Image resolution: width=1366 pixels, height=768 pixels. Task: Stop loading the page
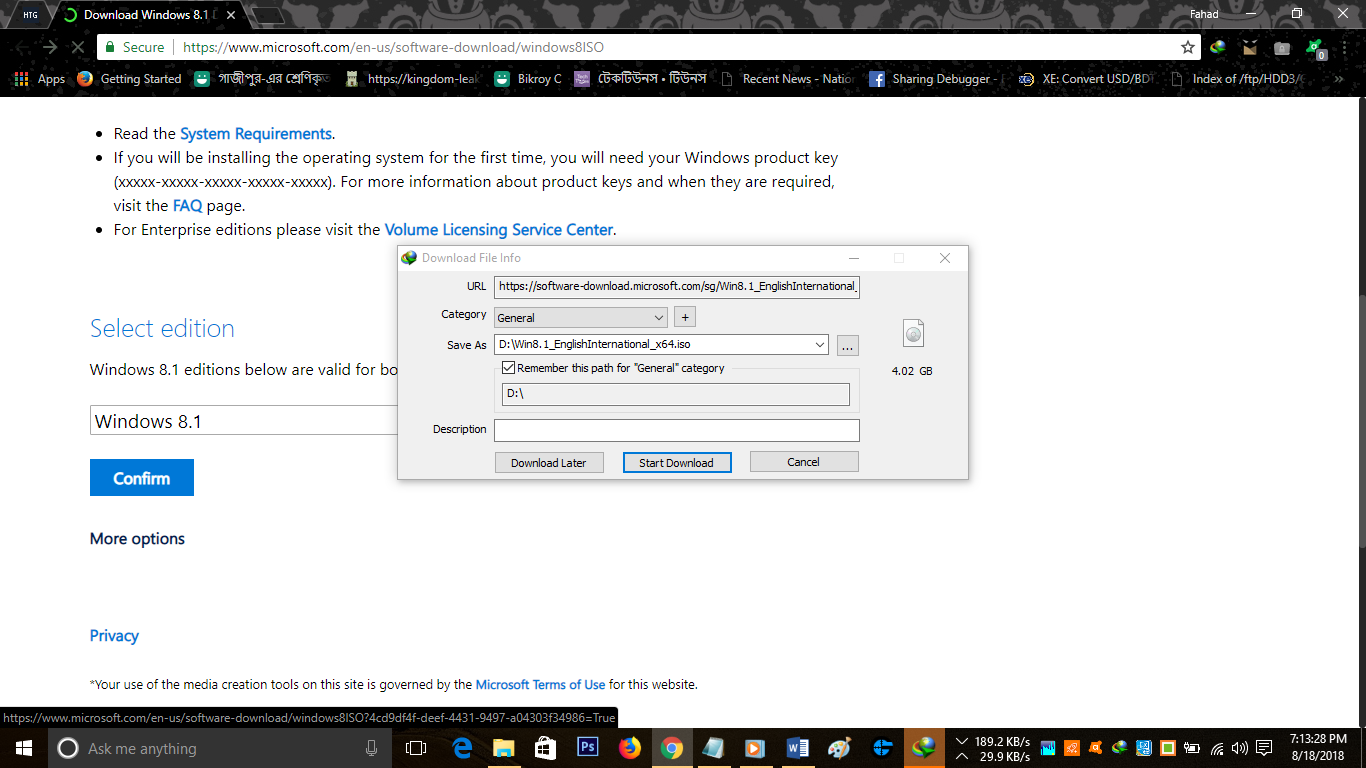click(x=78, y=47)
